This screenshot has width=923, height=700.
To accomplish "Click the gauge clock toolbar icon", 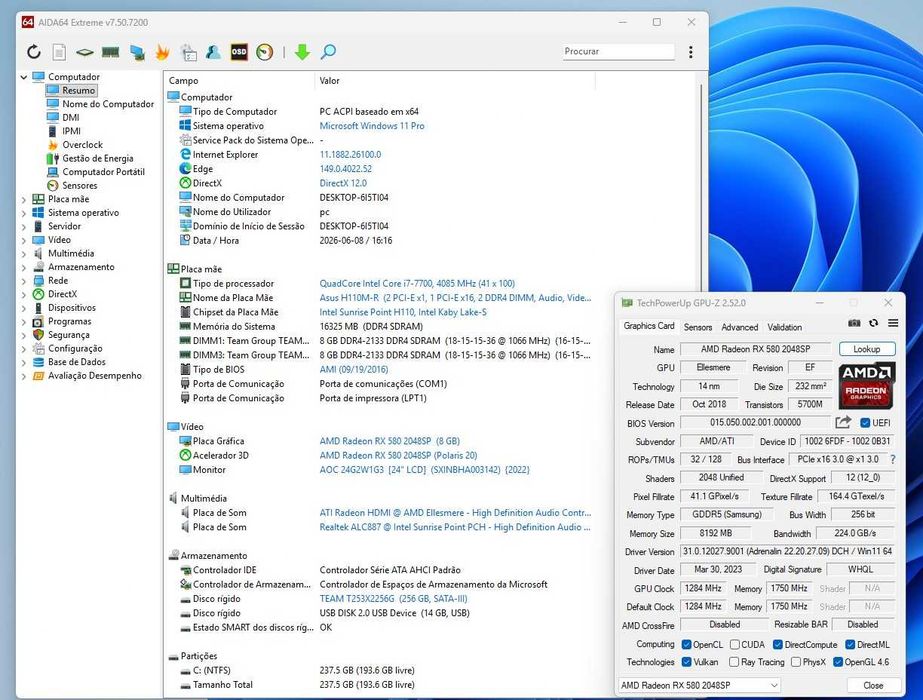I will pyautogui.click(x=265, y=52).
